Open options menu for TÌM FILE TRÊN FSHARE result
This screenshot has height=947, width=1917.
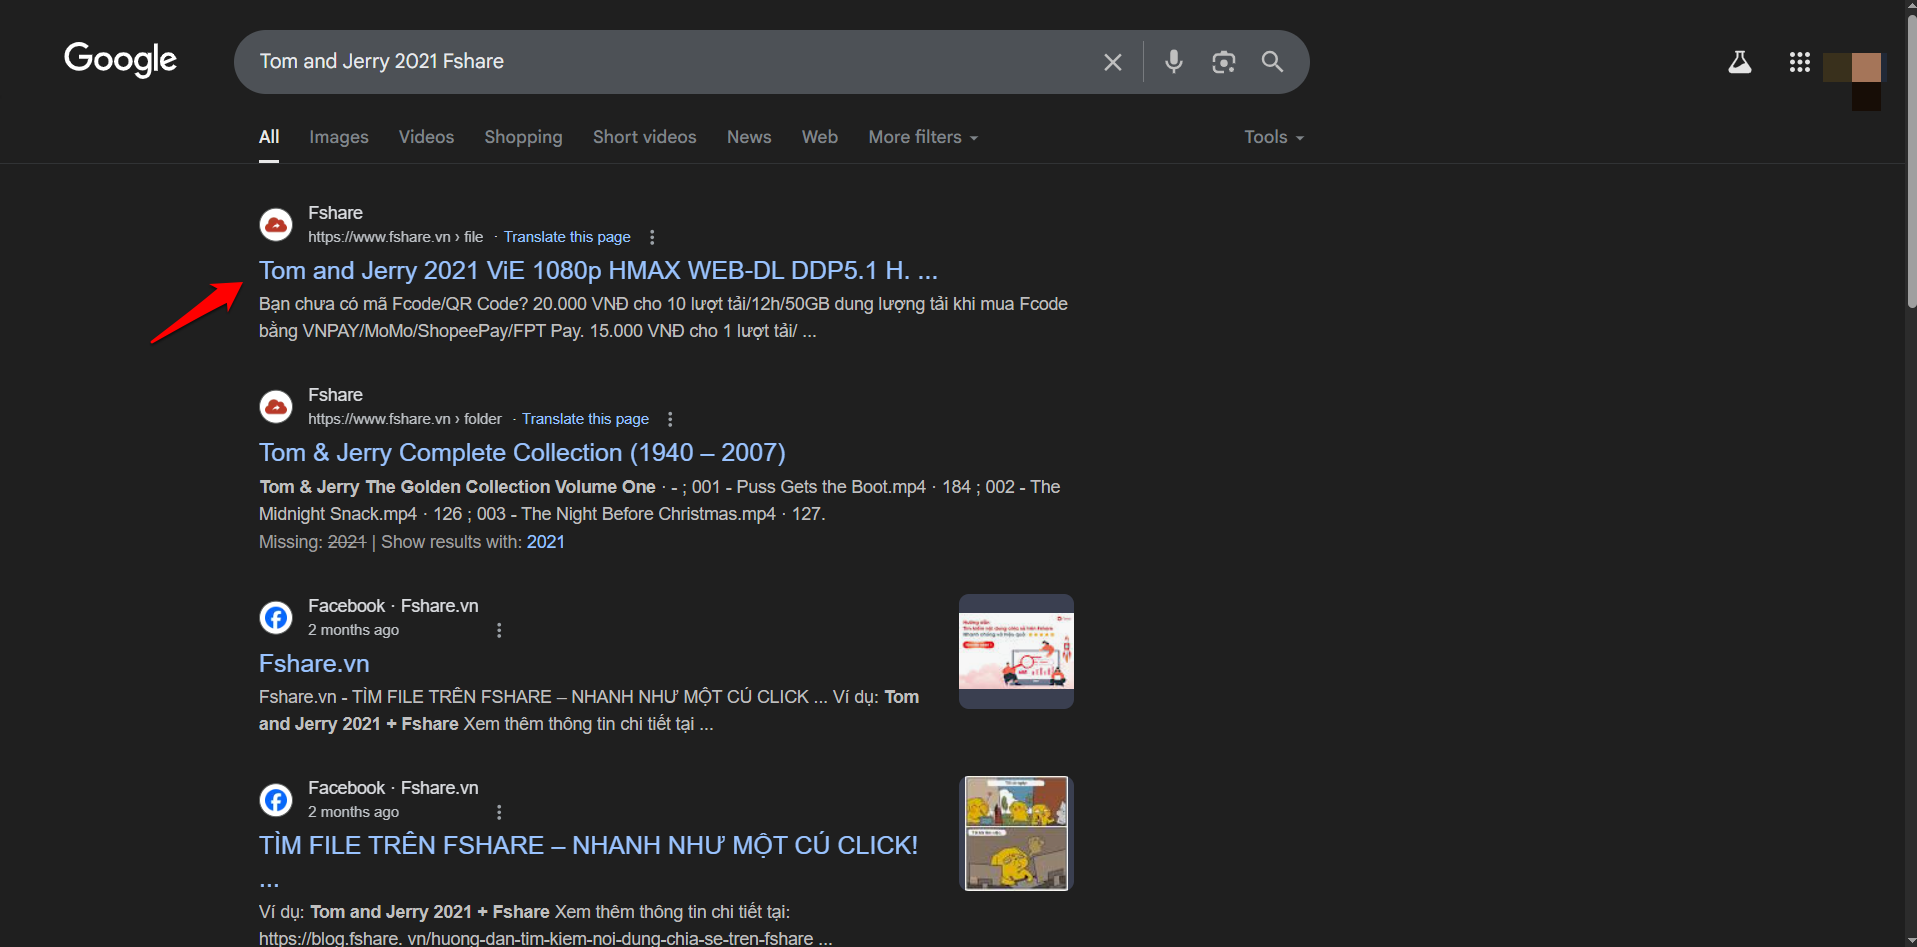(x=499, y=812)
